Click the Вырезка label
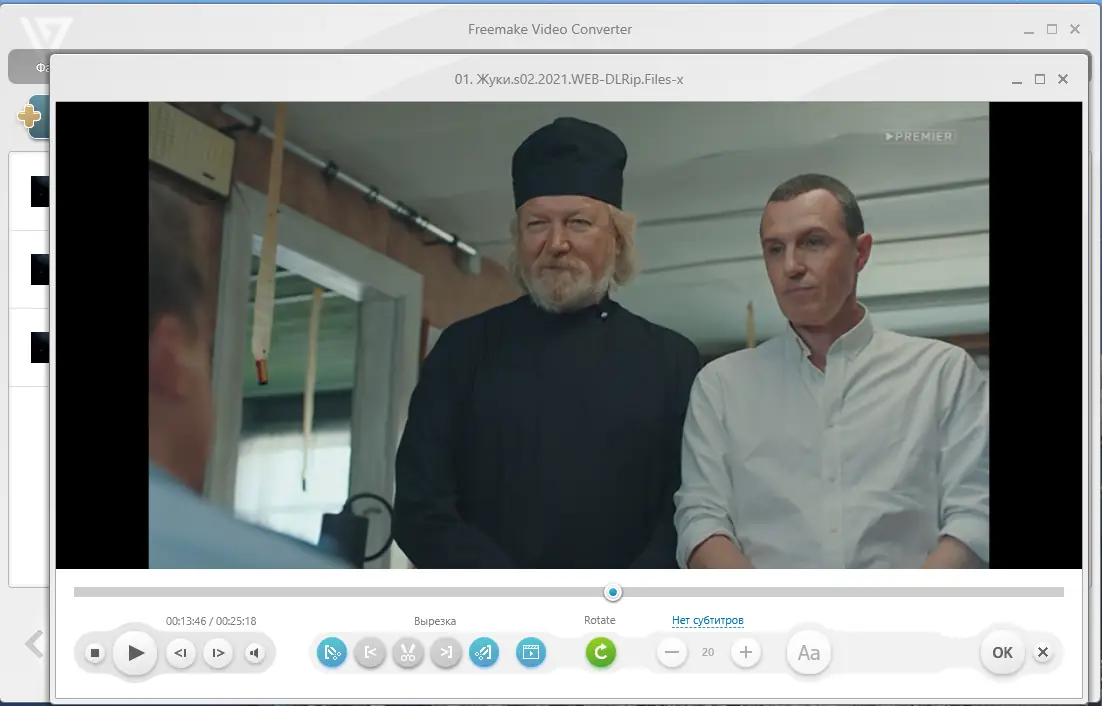Viewport: 1102px width, 706px height. tap(435, 621)
